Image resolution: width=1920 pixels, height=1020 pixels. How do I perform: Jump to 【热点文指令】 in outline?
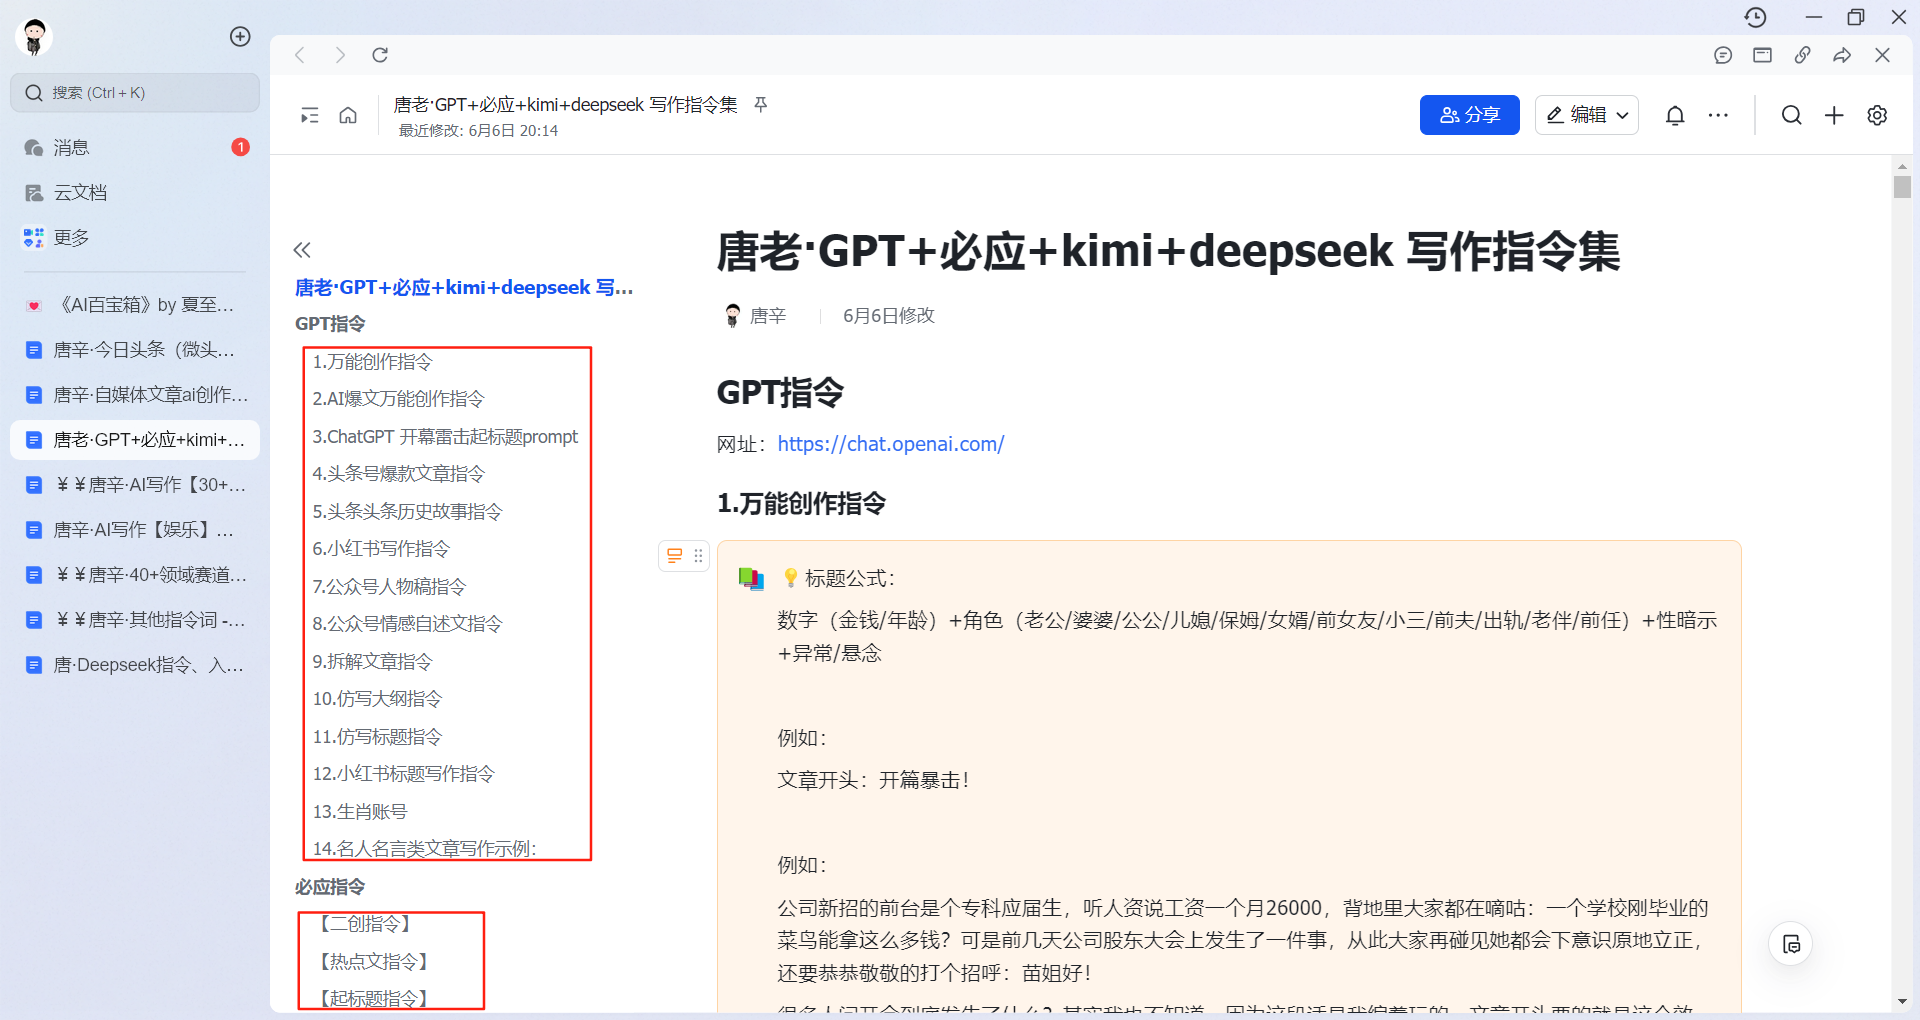point(373,962)
